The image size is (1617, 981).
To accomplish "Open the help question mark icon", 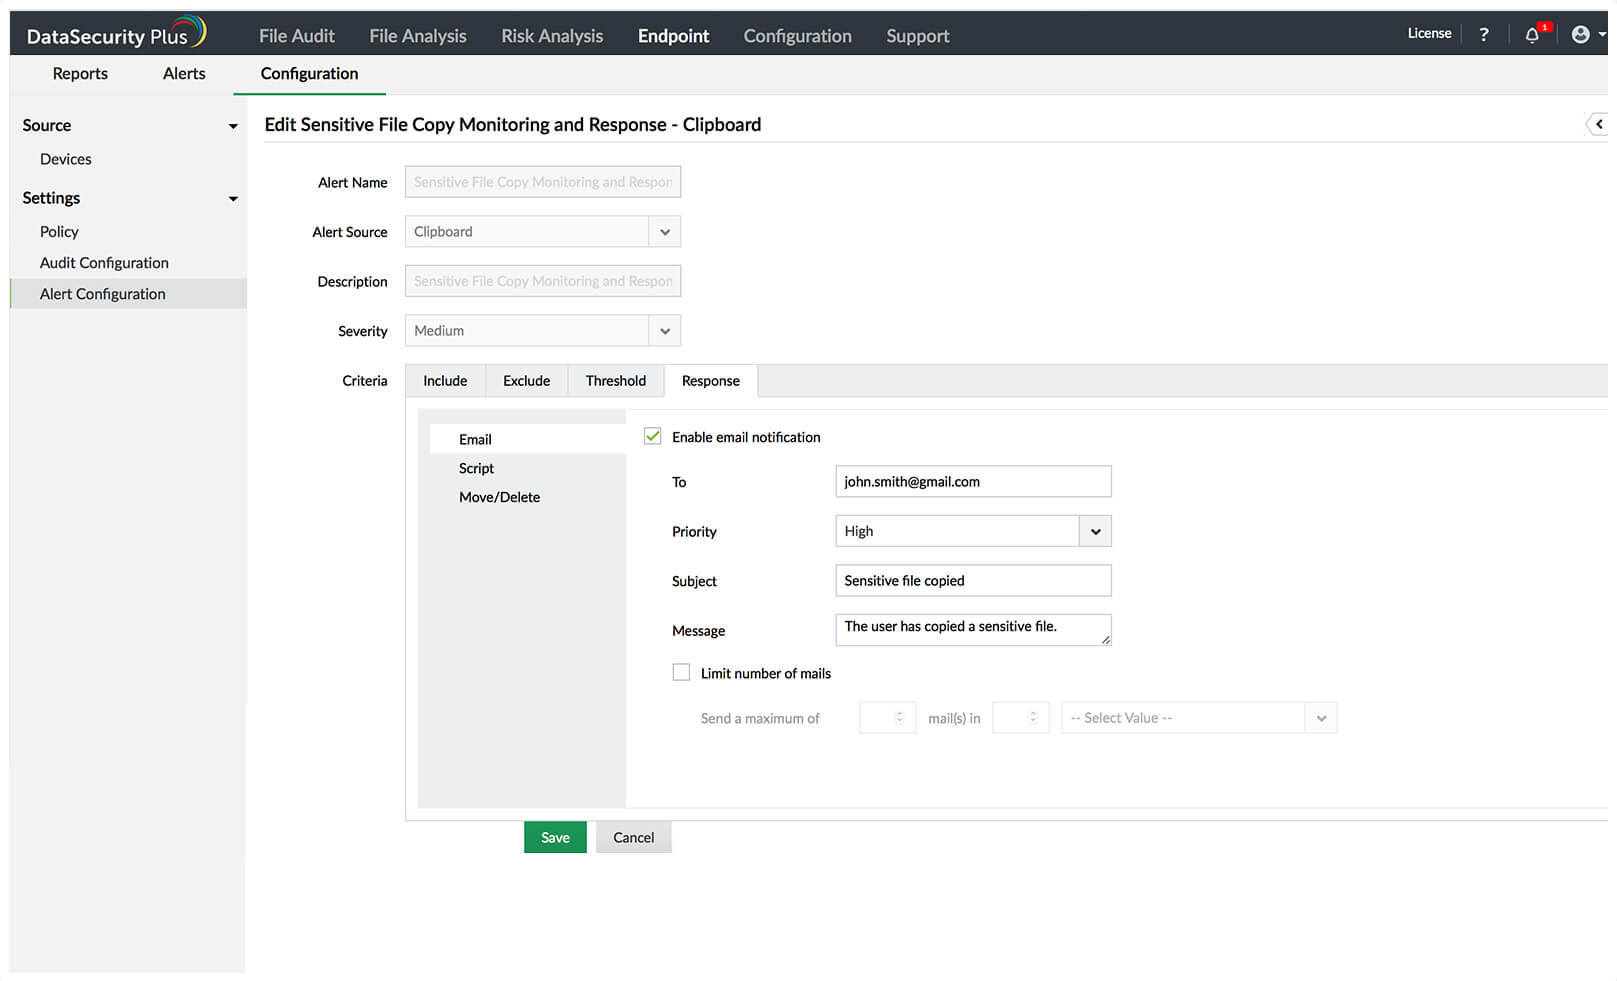I will pos(1483,35).
